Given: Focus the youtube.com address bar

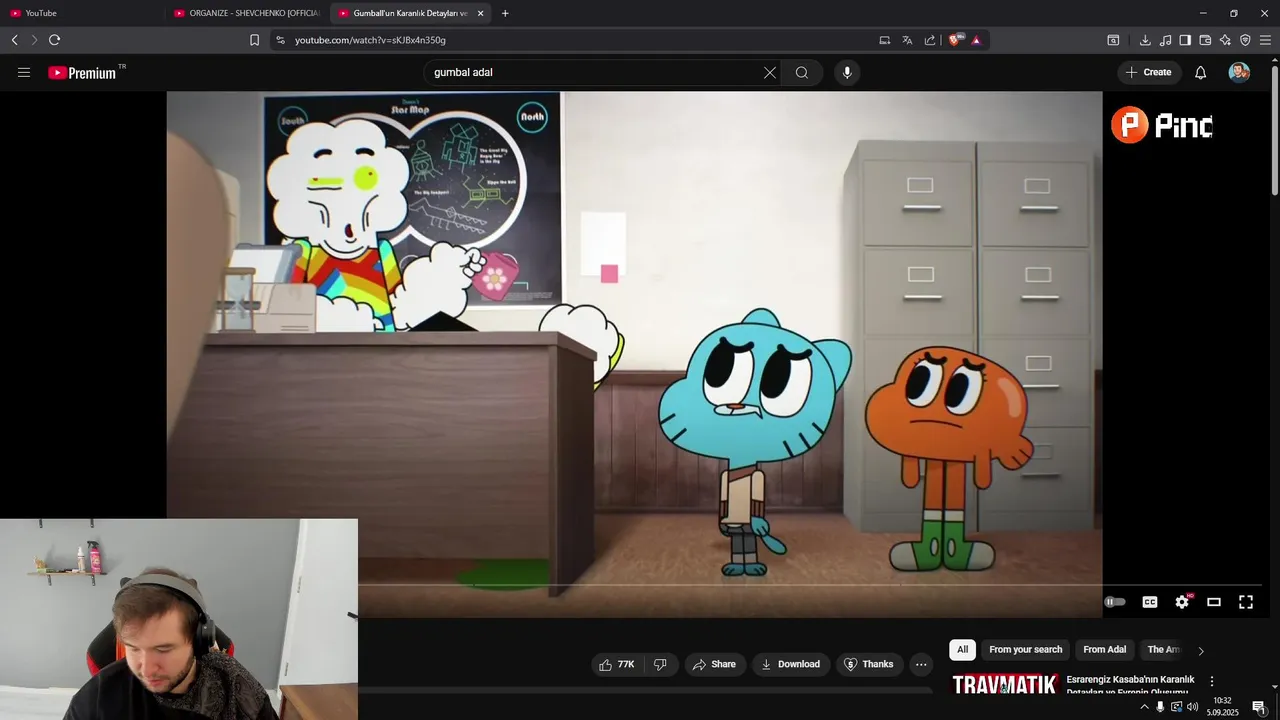Looking at the screenshot, I should [580, 40].
